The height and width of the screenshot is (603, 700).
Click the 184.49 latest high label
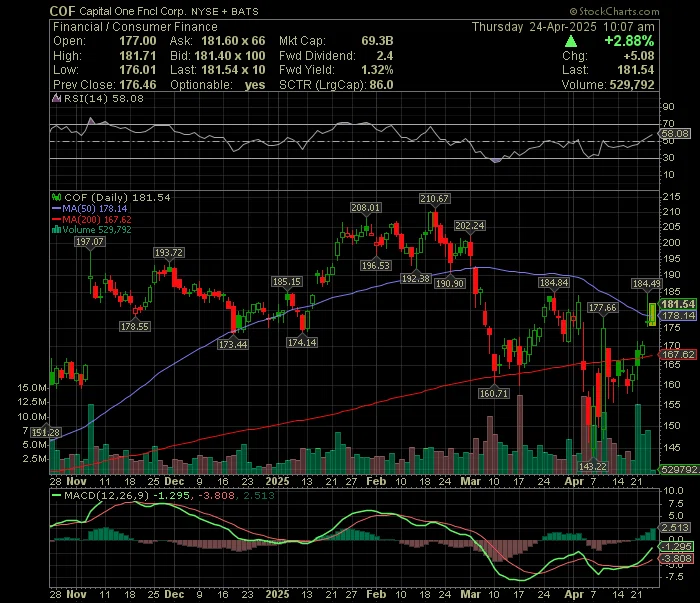pyautogui.click(x=646, y=283)
